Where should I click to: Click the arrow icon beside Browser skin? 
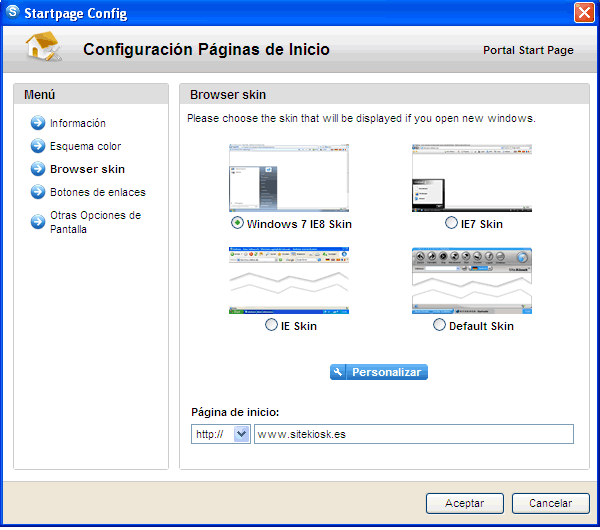click(38, 169)
